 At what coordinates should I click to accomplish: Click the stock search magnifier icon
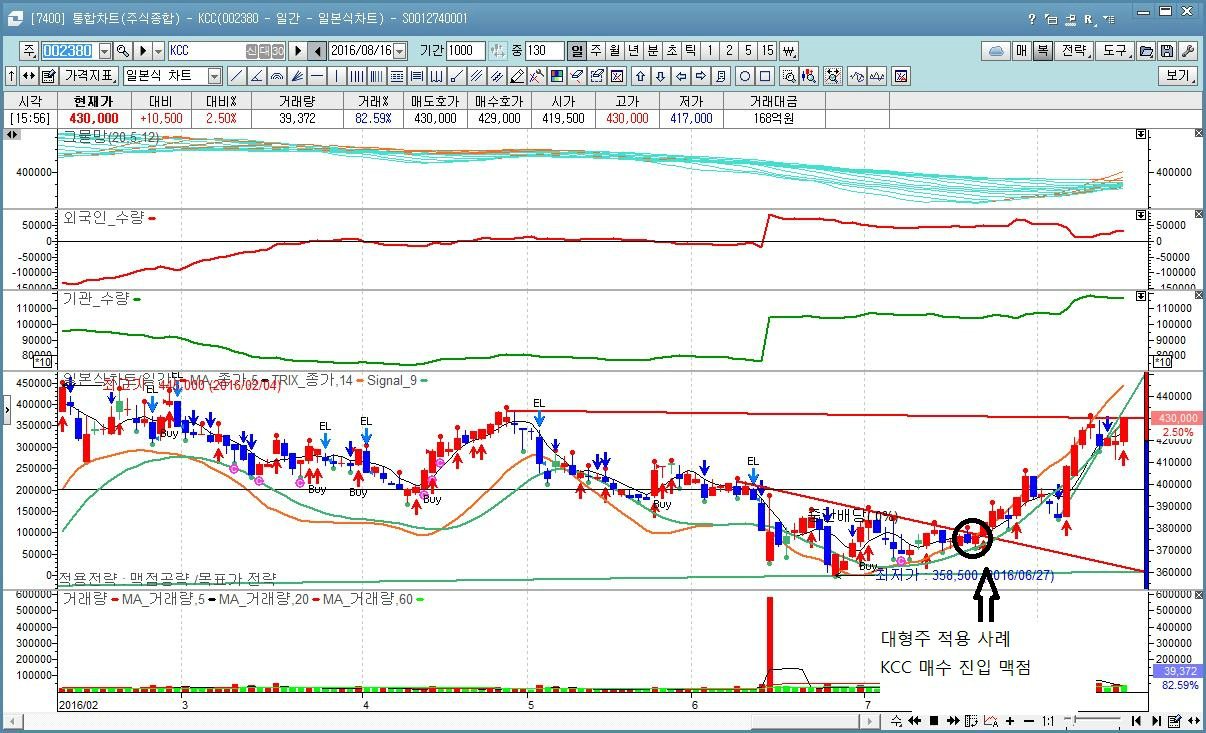tap(123, 51)
